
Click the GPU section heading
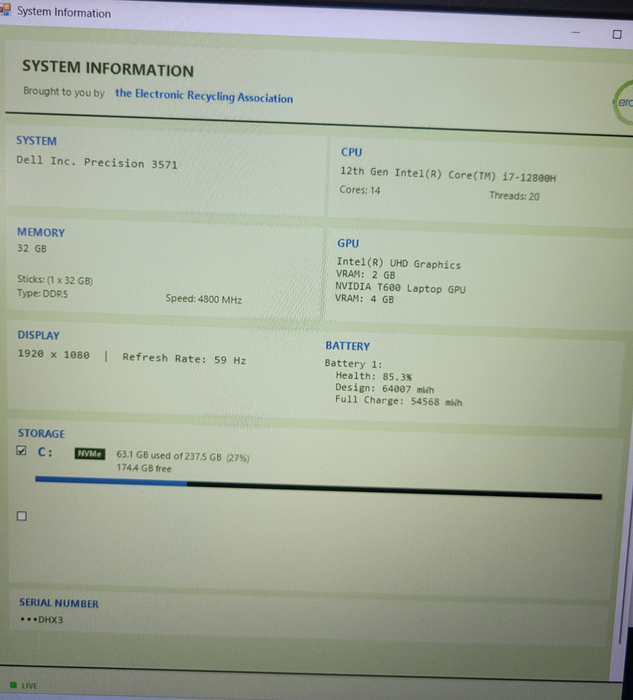tap(348, 243)
